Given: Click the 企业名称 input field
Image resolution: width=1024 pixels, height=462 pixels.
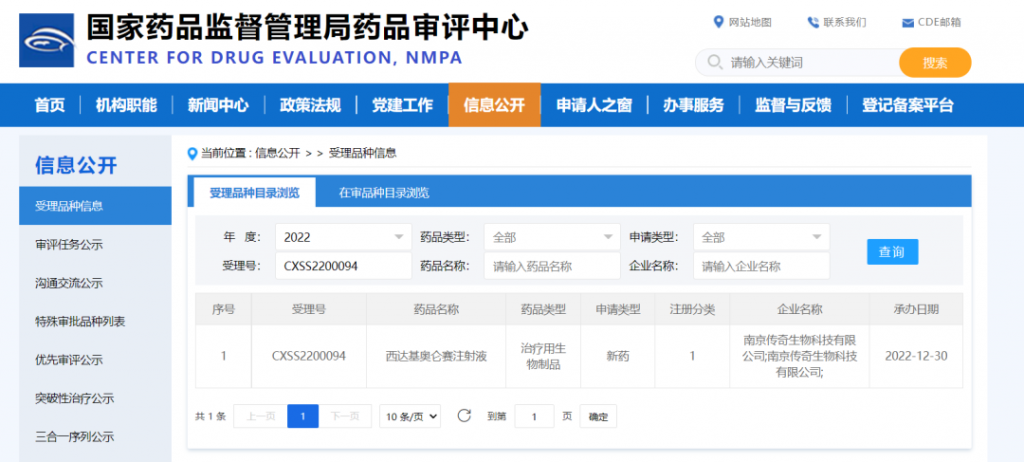Looking at the screenshot, I should click(x=761, y=266).
